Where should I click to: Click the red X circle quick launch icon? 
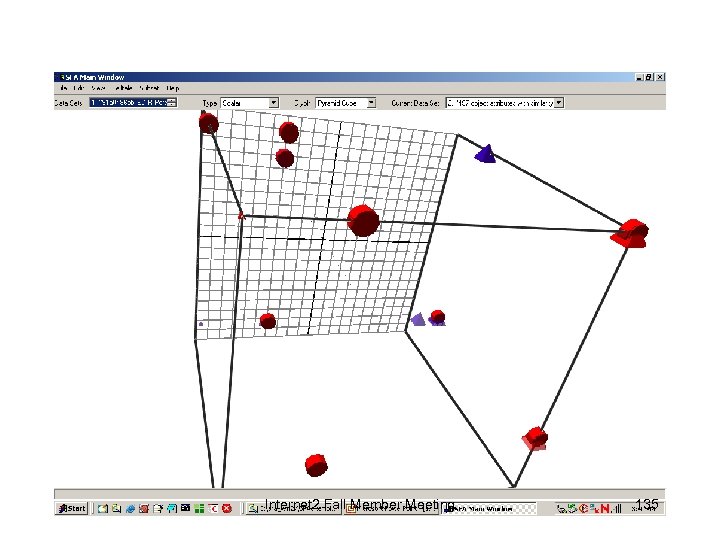(x=227, y=508)
